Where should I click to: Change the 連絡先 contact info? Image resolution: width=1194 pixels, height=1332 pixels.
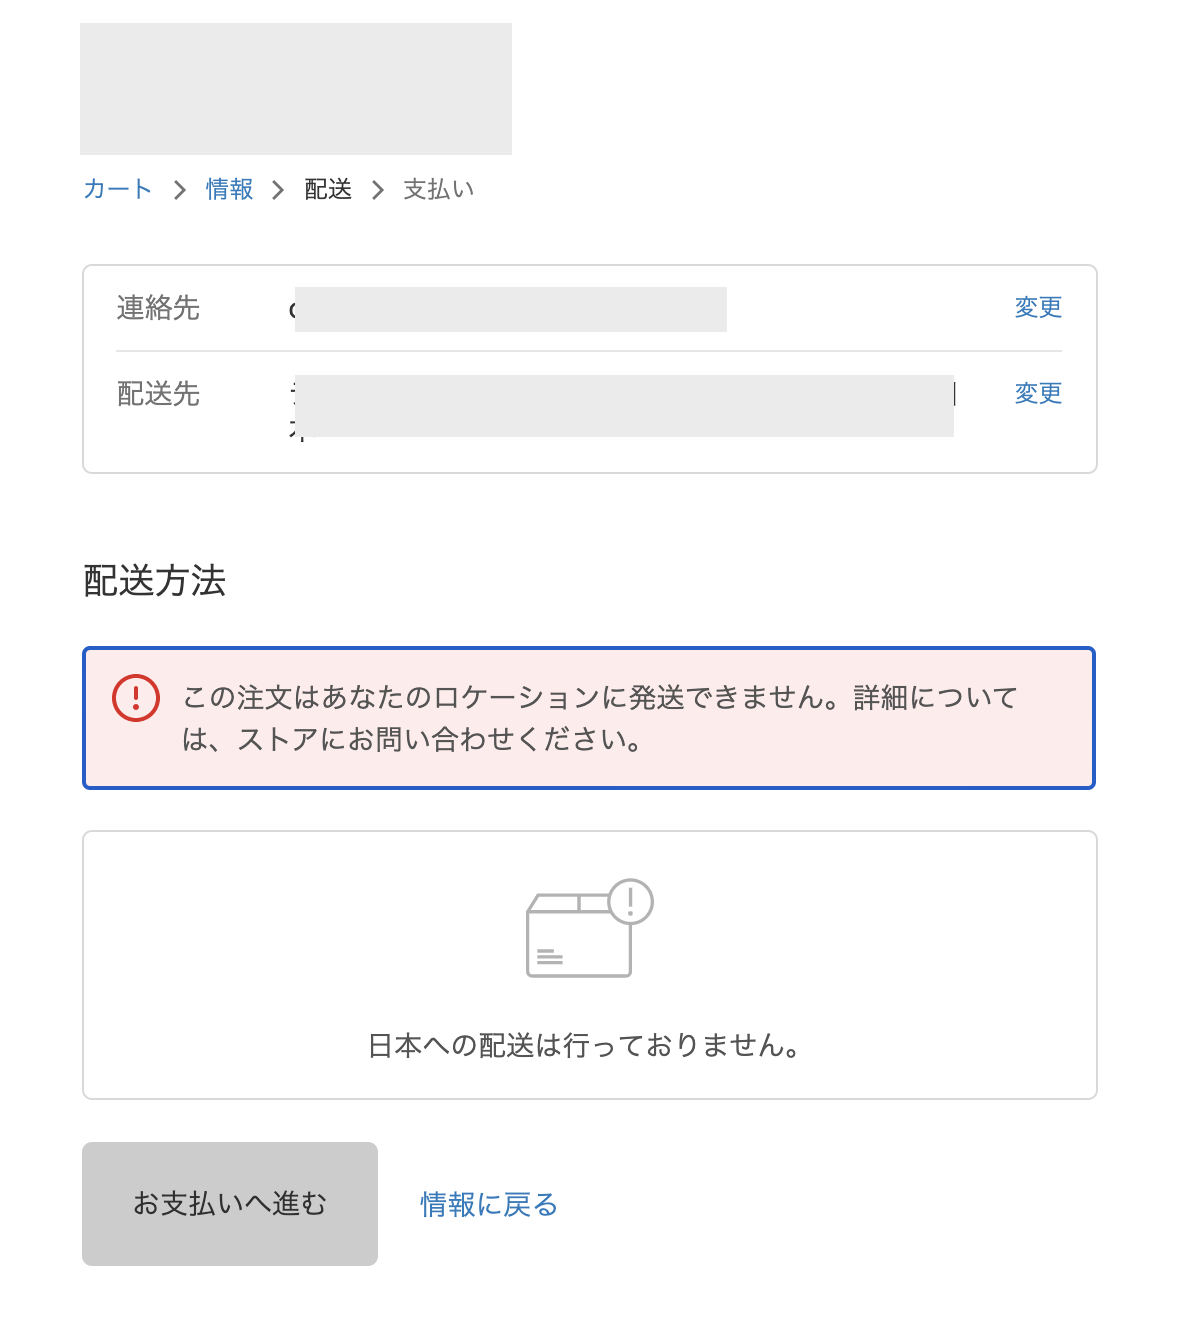1037,307
